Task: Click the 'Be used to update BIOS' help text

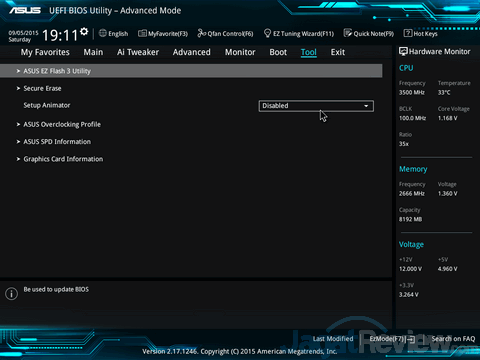Action: (56, 289)
